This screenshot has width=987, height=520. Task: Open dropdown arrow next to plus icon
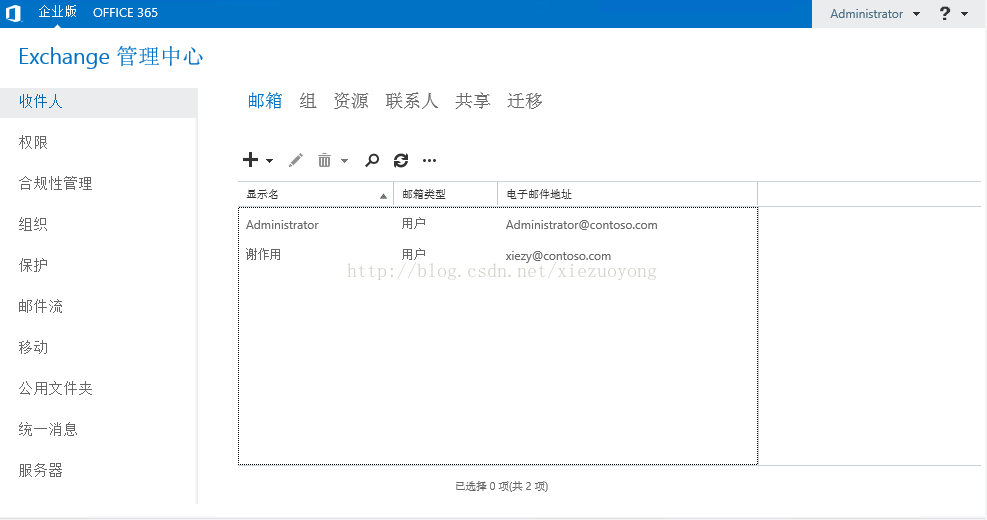(x=269, y=161)
